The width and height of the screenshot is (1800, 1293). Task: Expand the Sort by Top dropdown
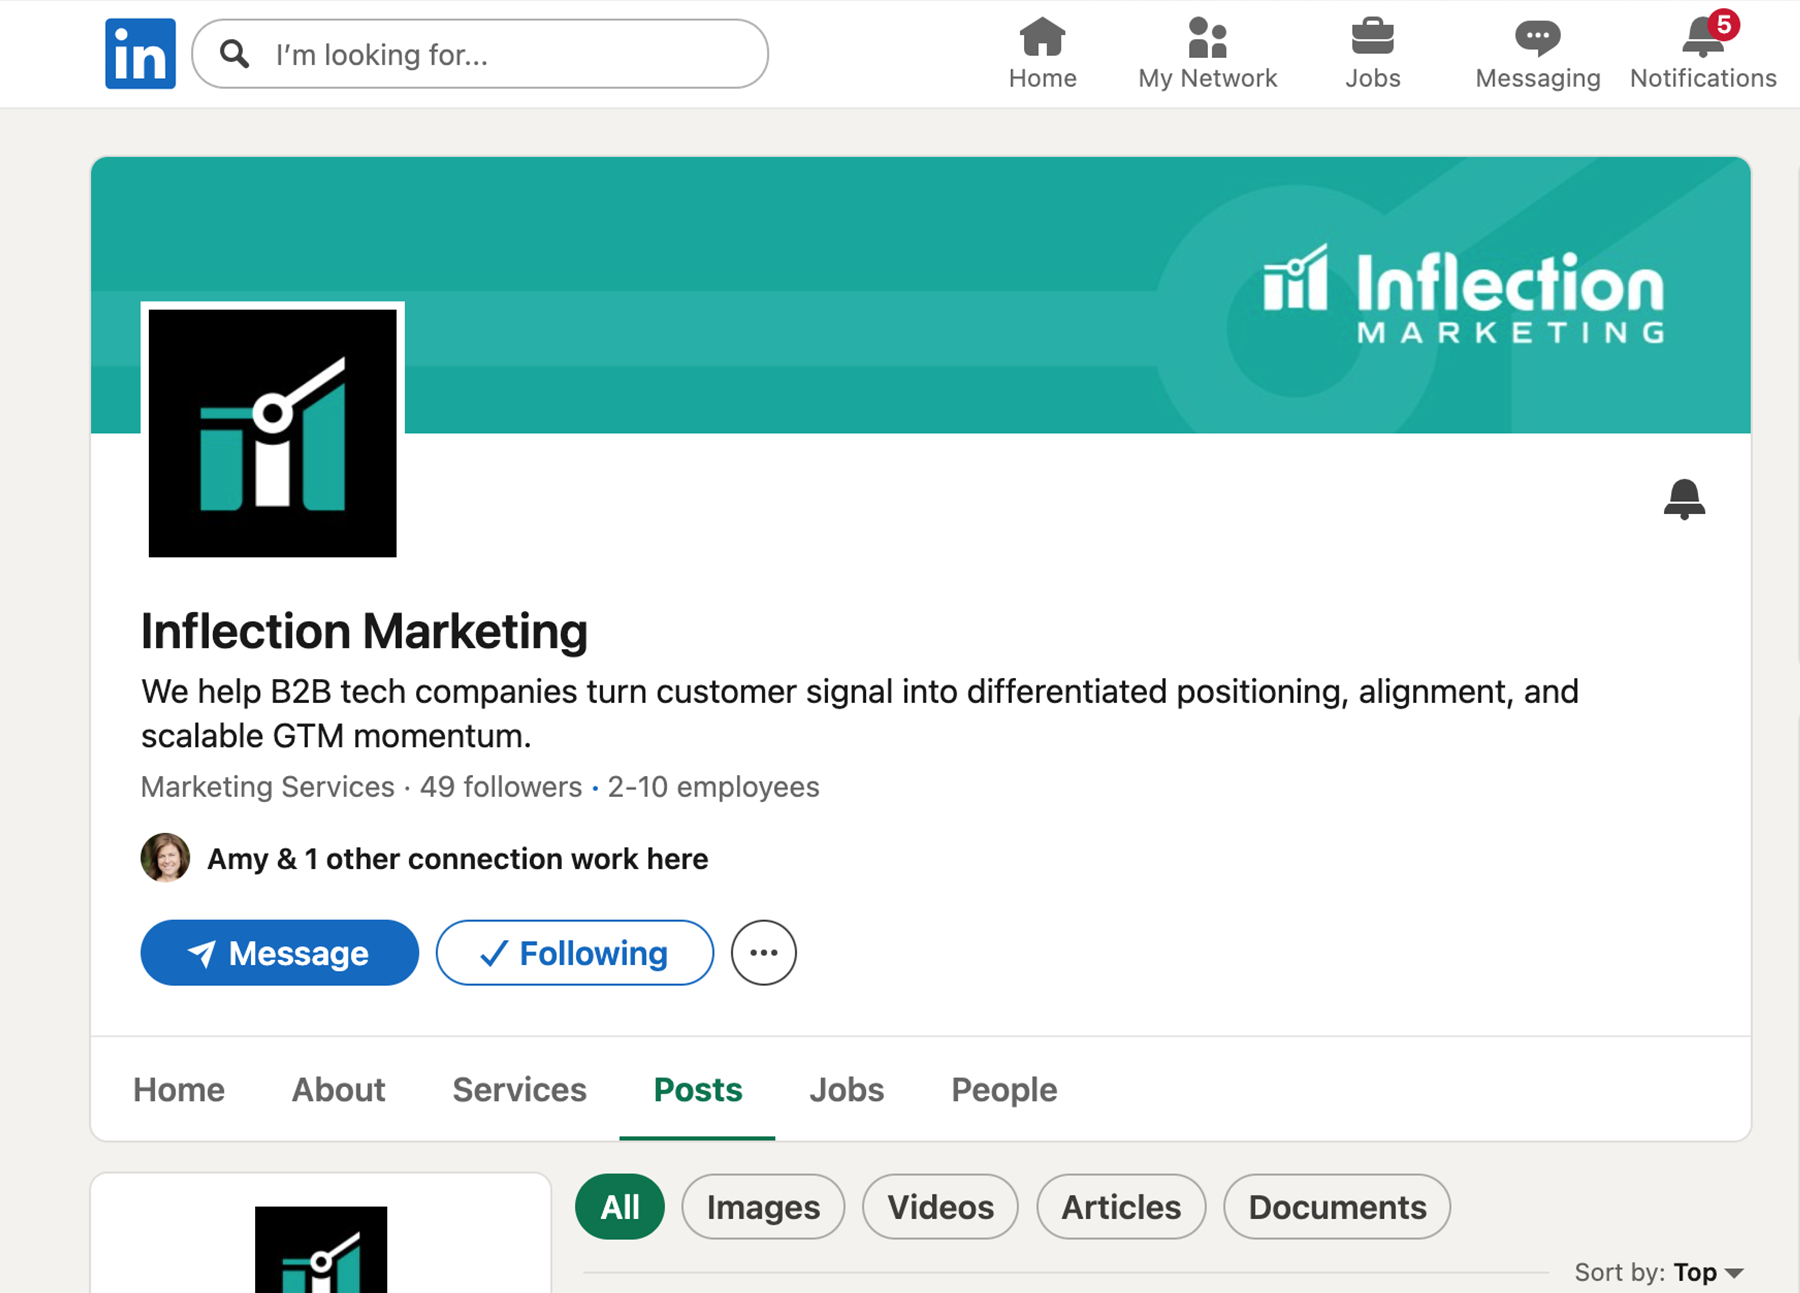pyautogui.click(x=1659, y=1272)
